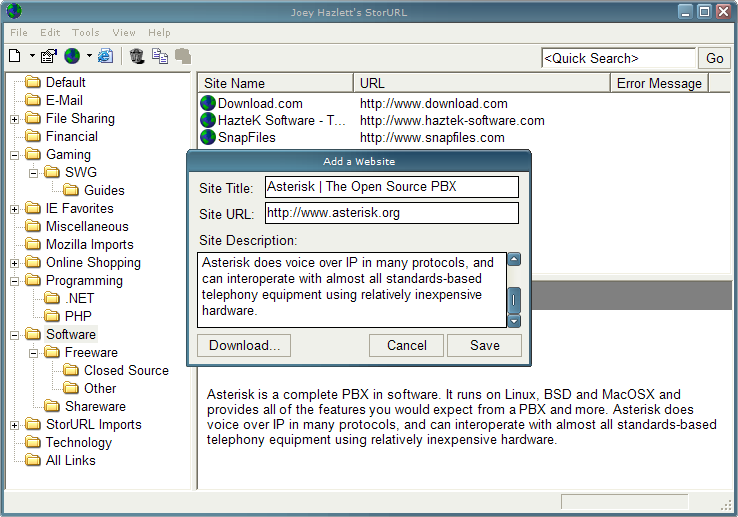The height and width of the screenshot is (517, 738).
Task: Click the Properties icon in the toolbar
Action: pos(48,57)
